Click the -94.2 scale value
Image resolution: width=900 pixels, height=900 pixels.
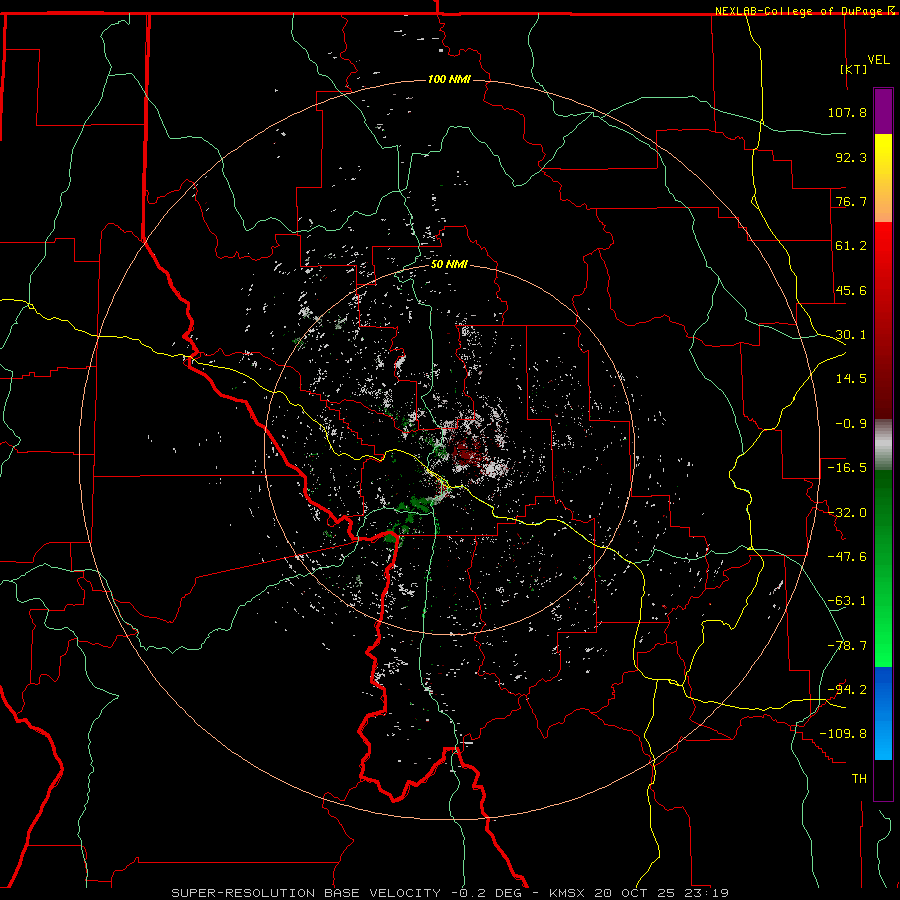point(847,690)
